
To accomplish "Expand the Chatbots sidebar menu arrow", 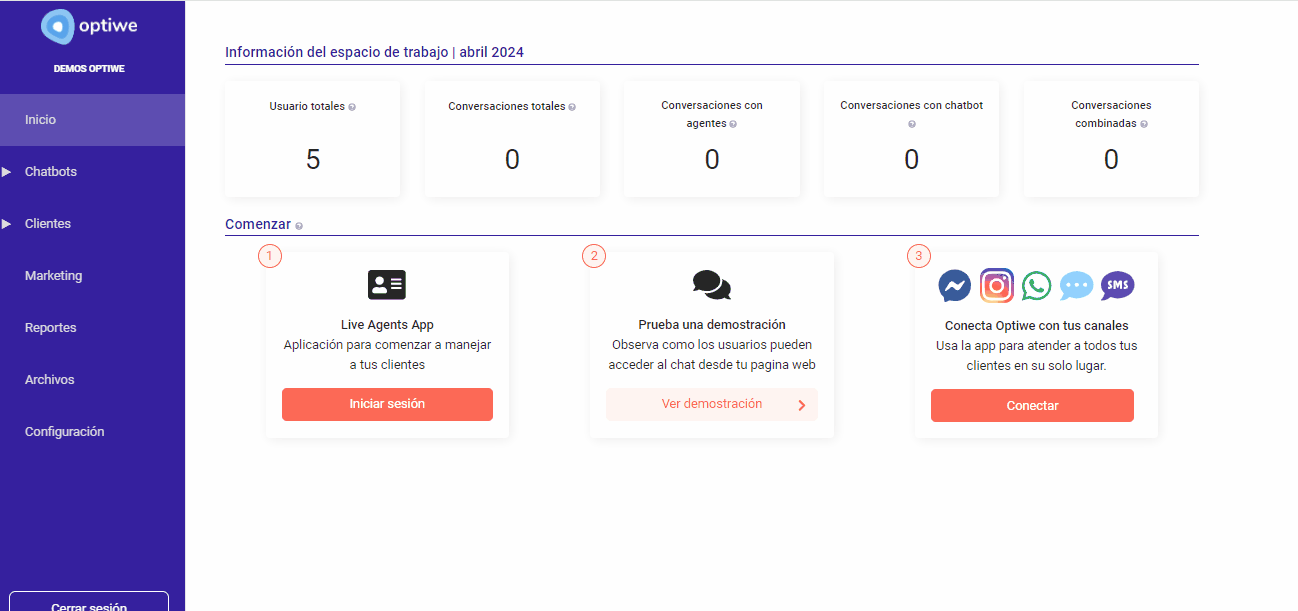I will 7,172.
